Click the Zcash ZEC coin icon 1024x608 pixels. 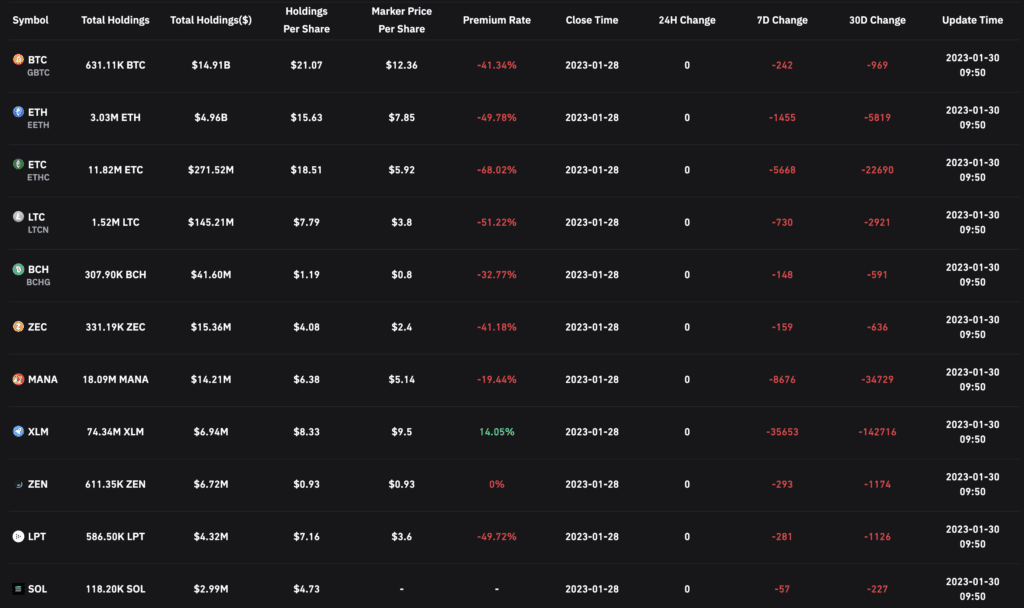[18, 327]
